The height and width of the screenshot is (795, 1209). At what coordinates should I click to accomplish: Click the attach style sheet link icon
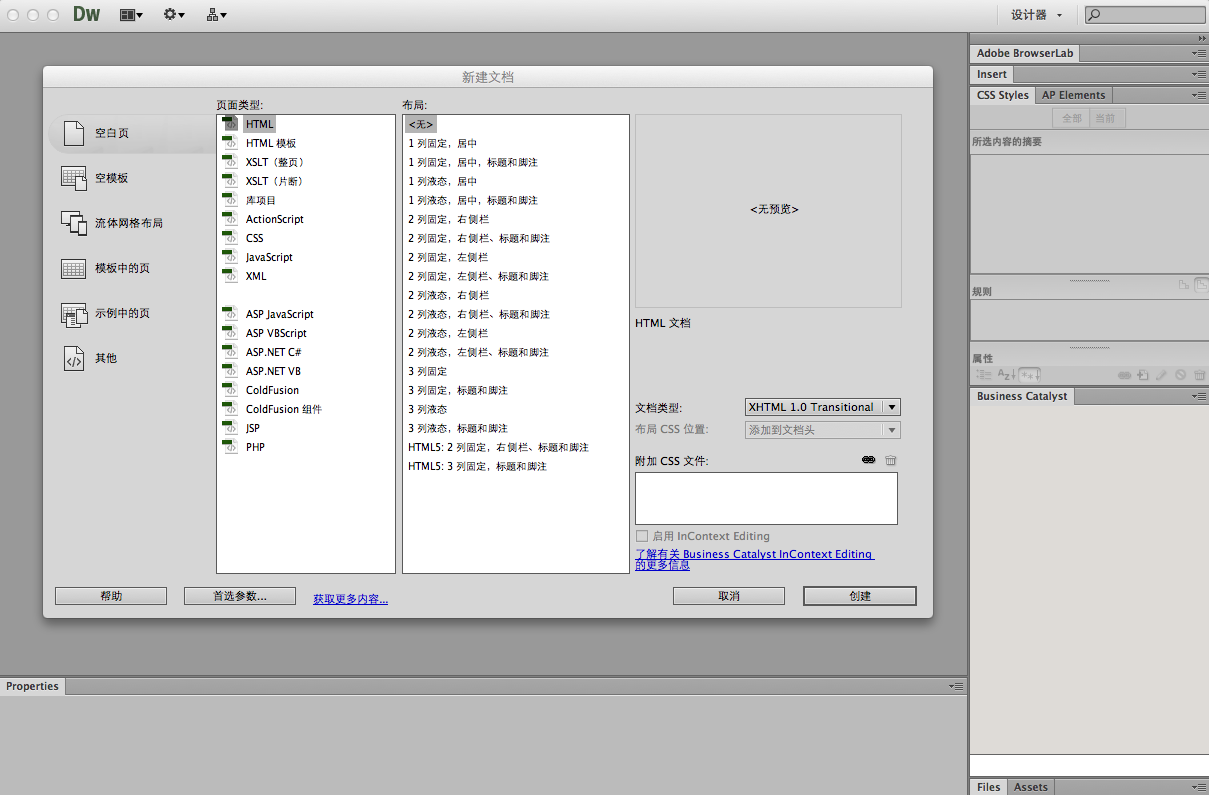point(868,460)
